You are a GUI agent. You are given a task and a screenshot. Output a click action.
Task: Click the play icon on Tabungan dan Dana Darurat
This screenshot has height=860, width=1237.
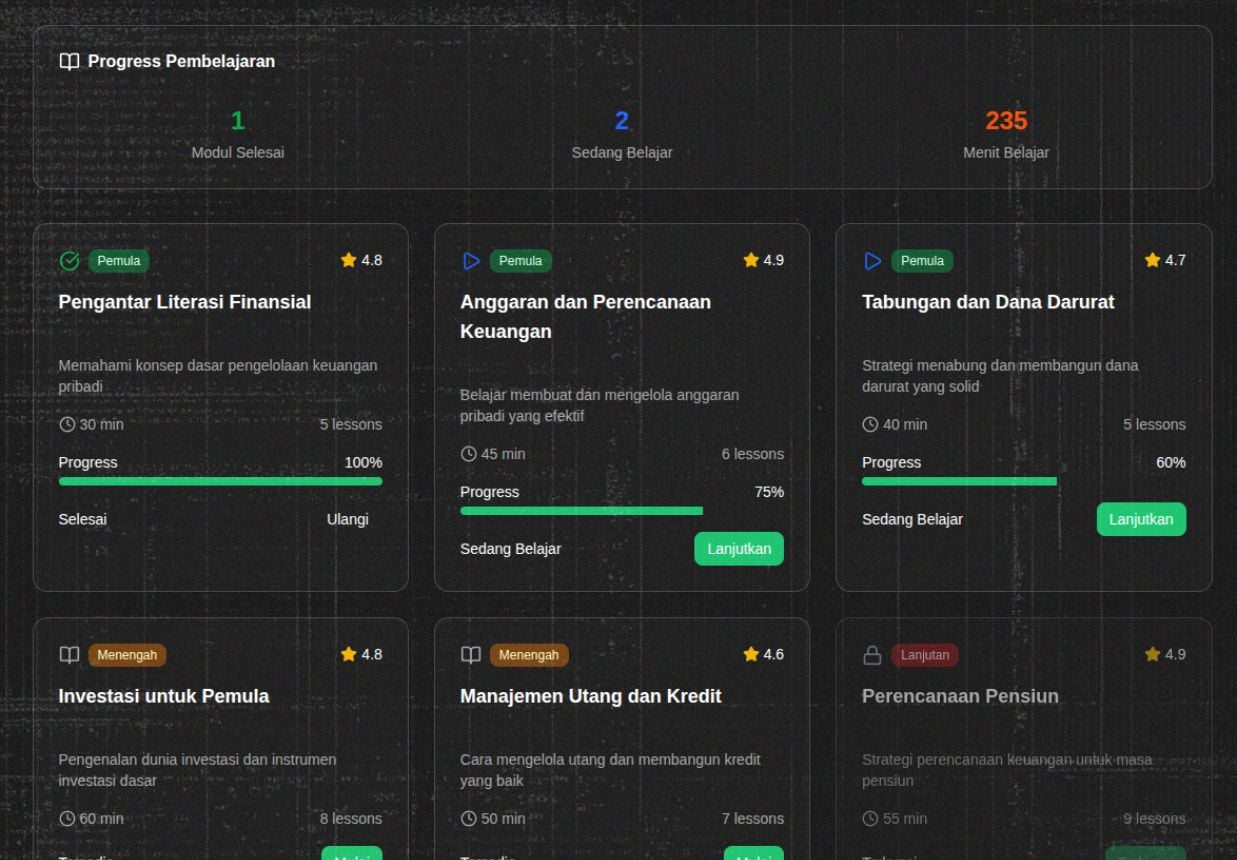(873, 261)
